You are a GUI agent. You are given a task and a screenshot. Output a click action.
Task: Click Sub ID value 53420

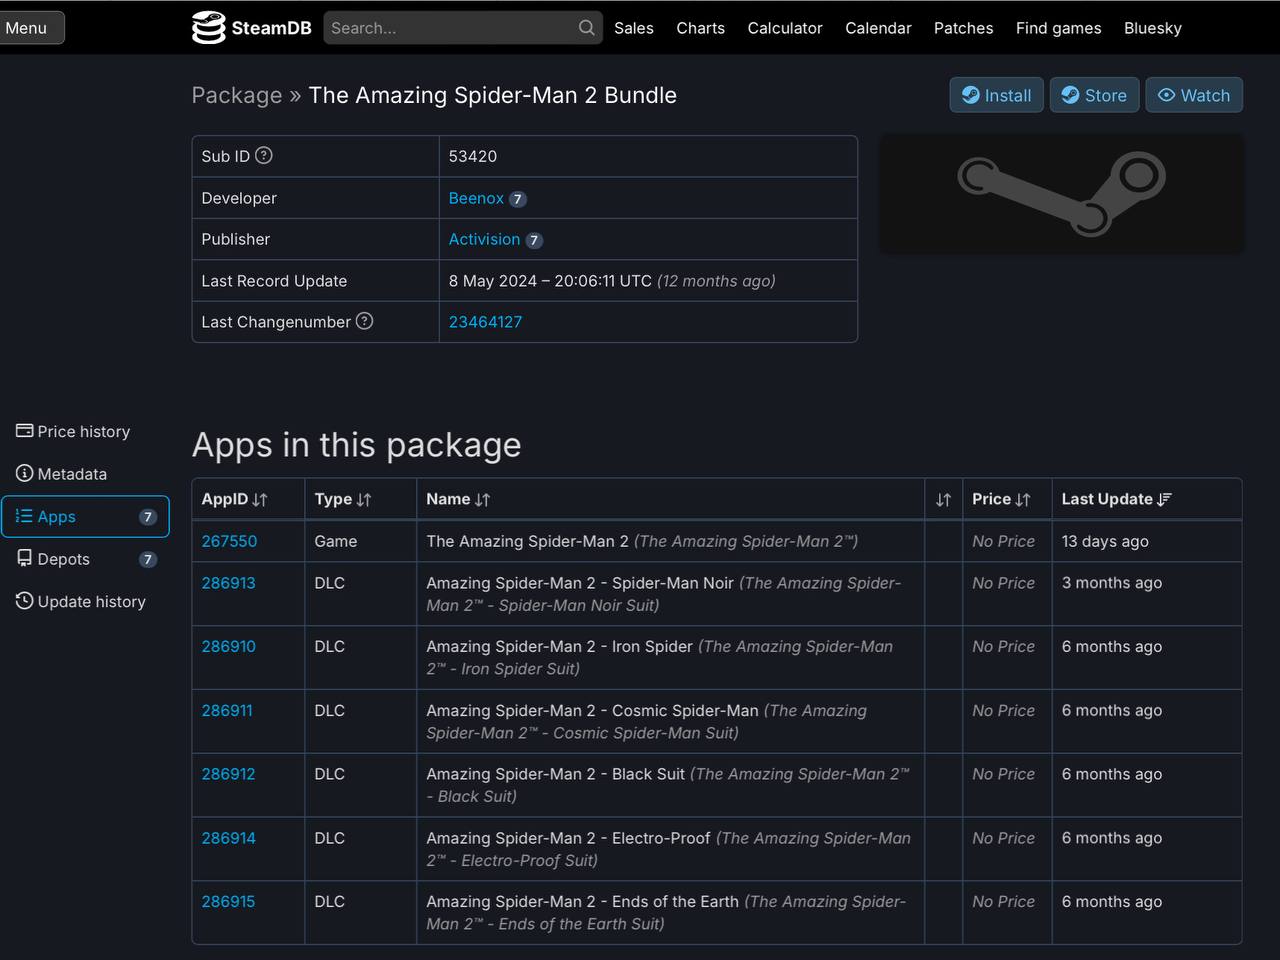click(473, 156)
